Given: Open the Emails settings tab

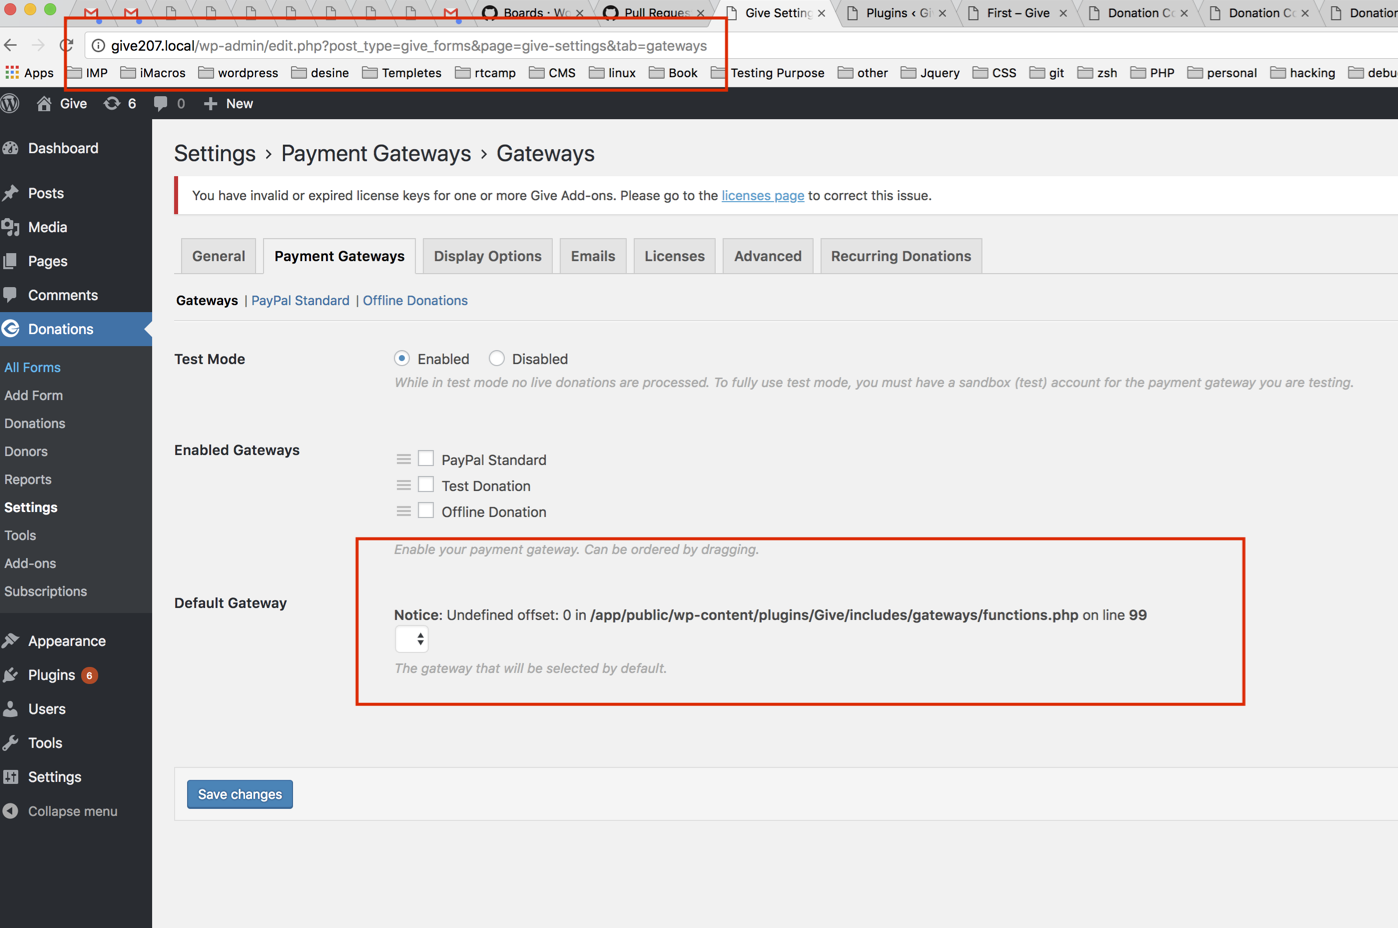Looking at the screenshot, I should pos(592,255).
